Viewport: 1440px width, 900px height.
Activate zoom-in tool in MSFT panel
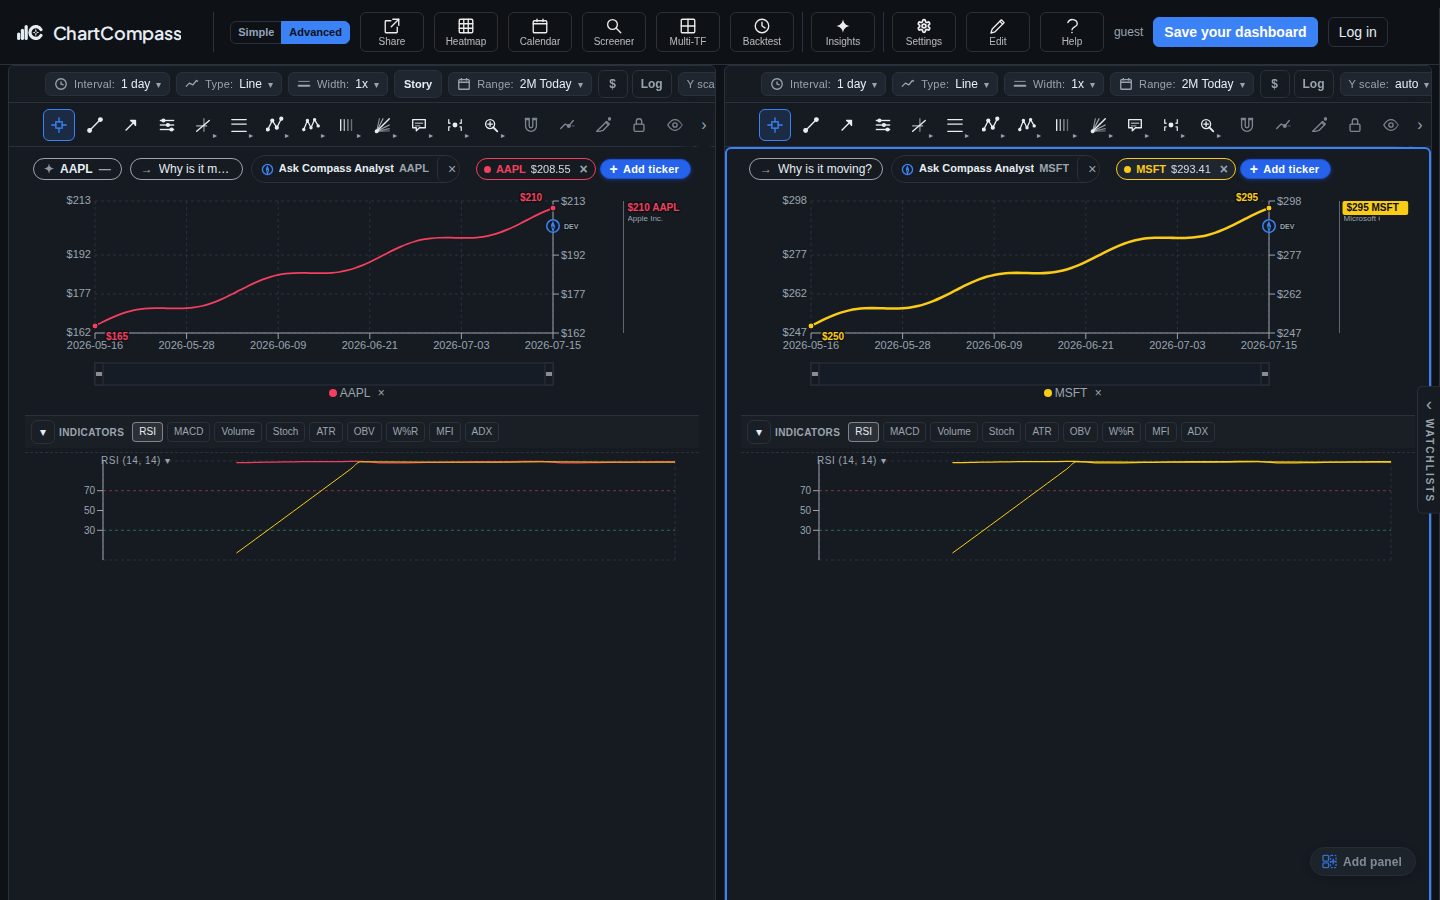(x=1207, y=125)
